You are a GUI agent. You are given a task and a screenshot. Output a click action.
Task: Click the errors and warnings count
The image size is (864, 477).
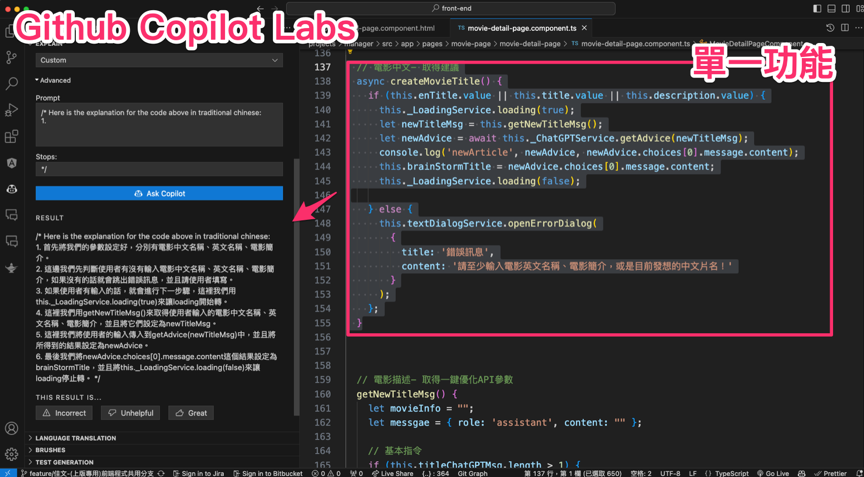click(327, 473)
